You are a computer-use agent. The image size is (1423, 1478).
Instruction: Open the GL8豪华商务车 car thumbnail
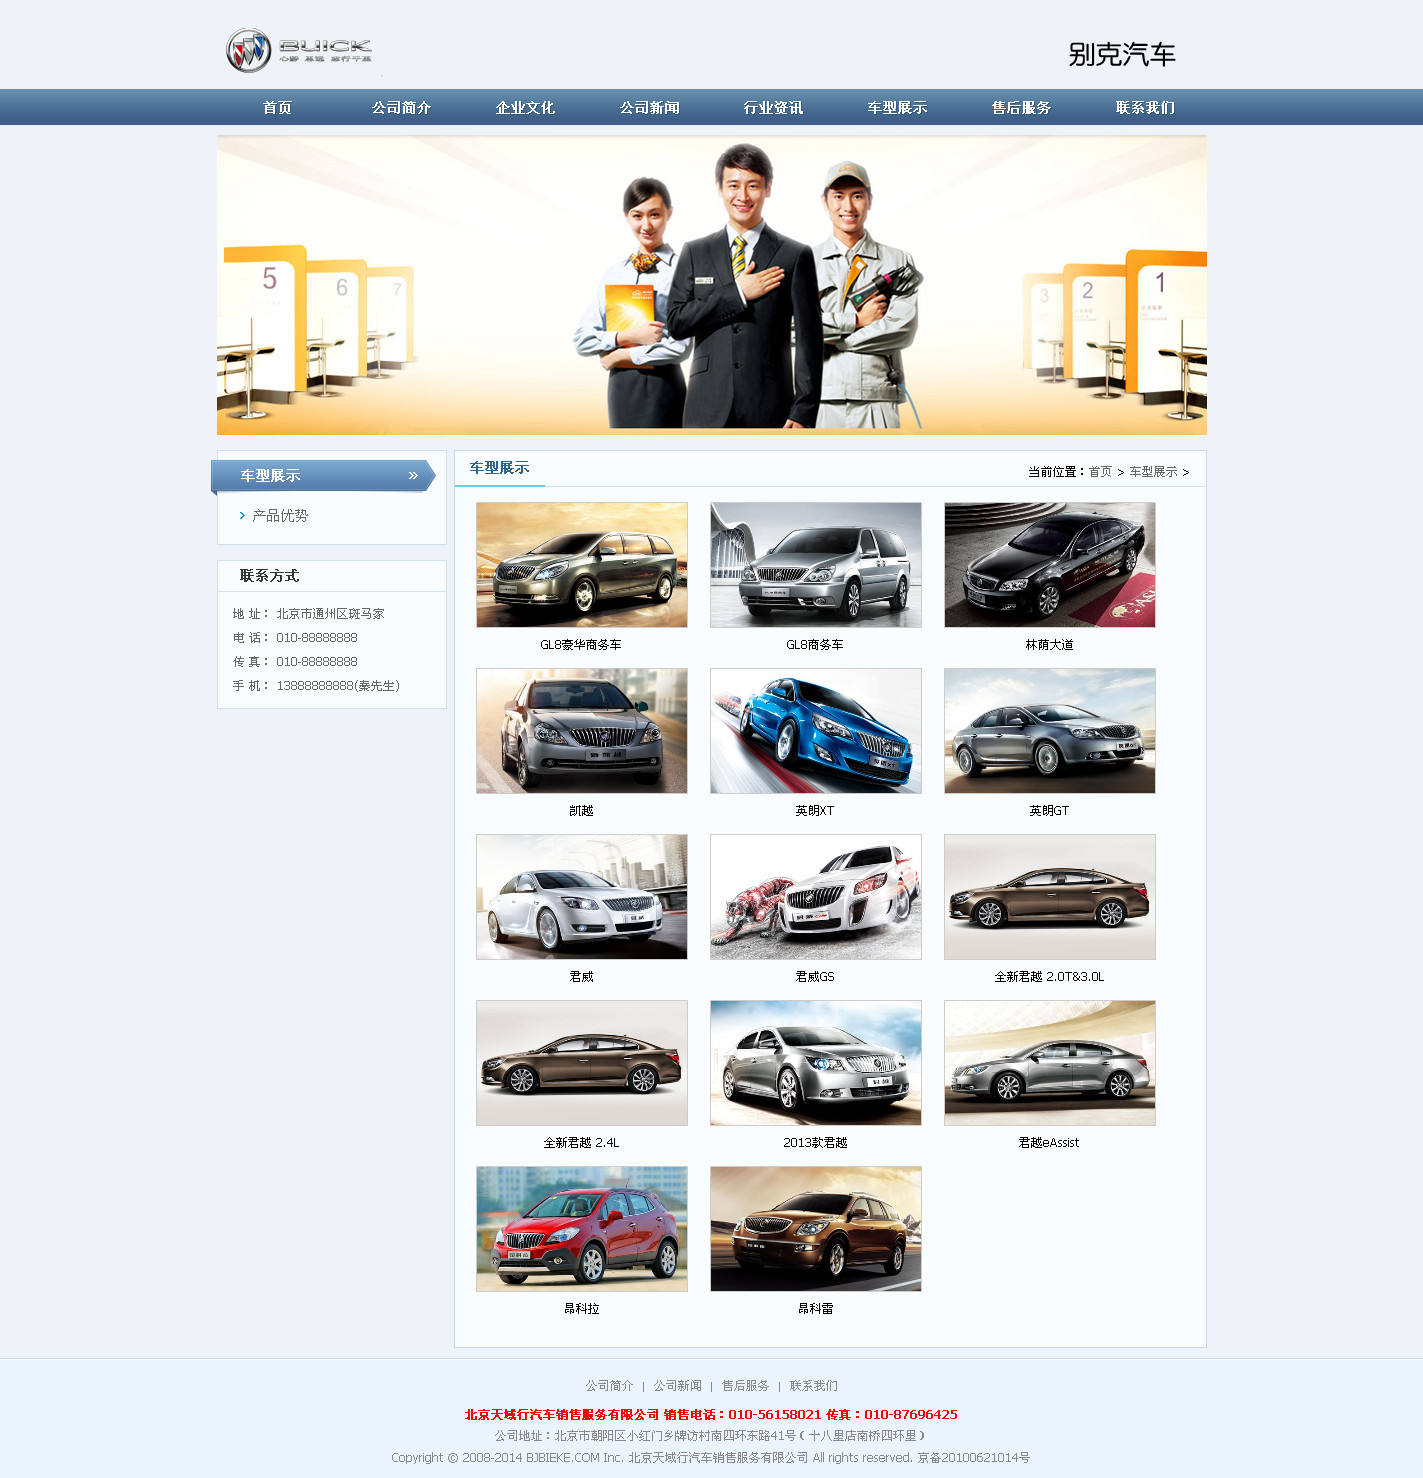click(582, 565)
